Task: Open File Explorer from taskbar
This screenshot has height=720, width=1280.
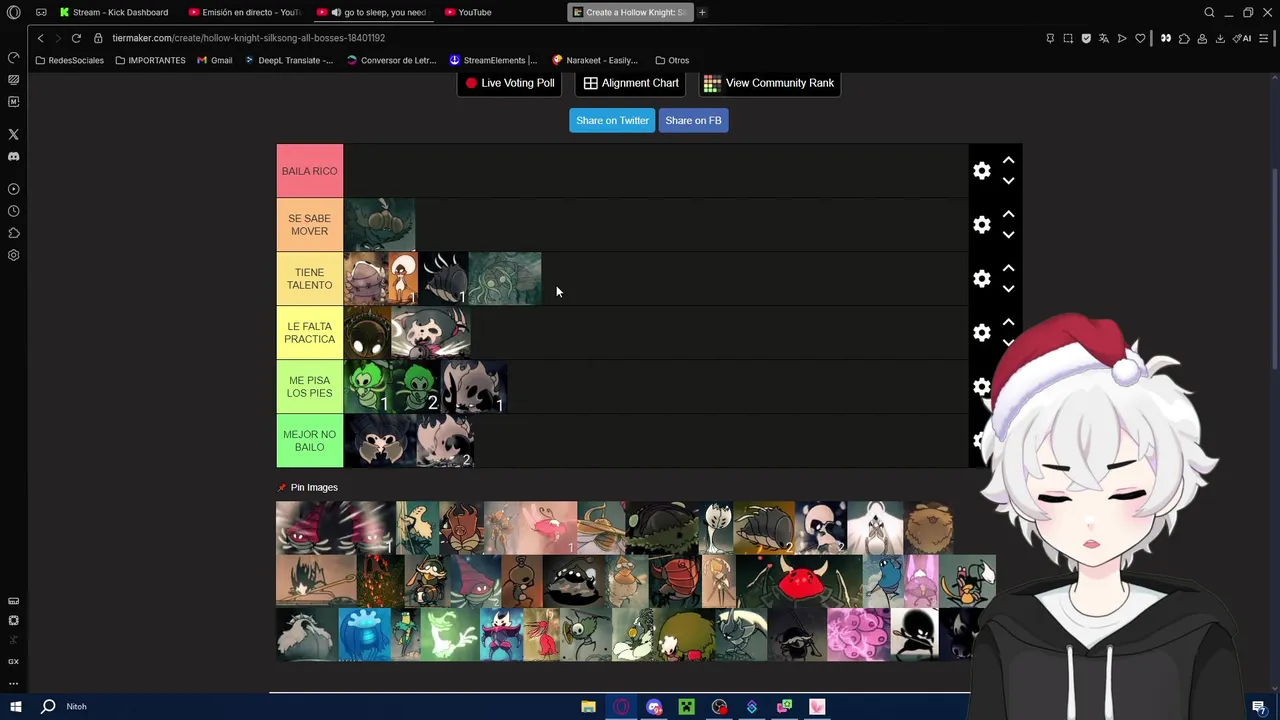Action: [x=588, y=707]
